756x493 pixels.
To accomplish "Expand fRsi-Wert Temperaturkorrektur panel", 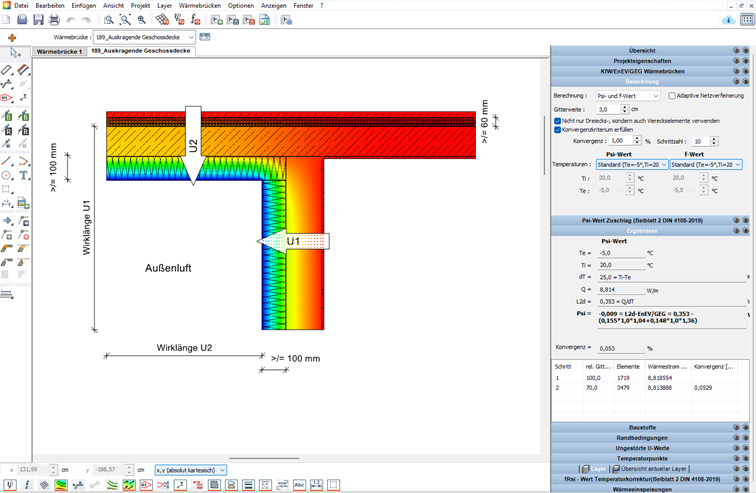I will 650,479.
